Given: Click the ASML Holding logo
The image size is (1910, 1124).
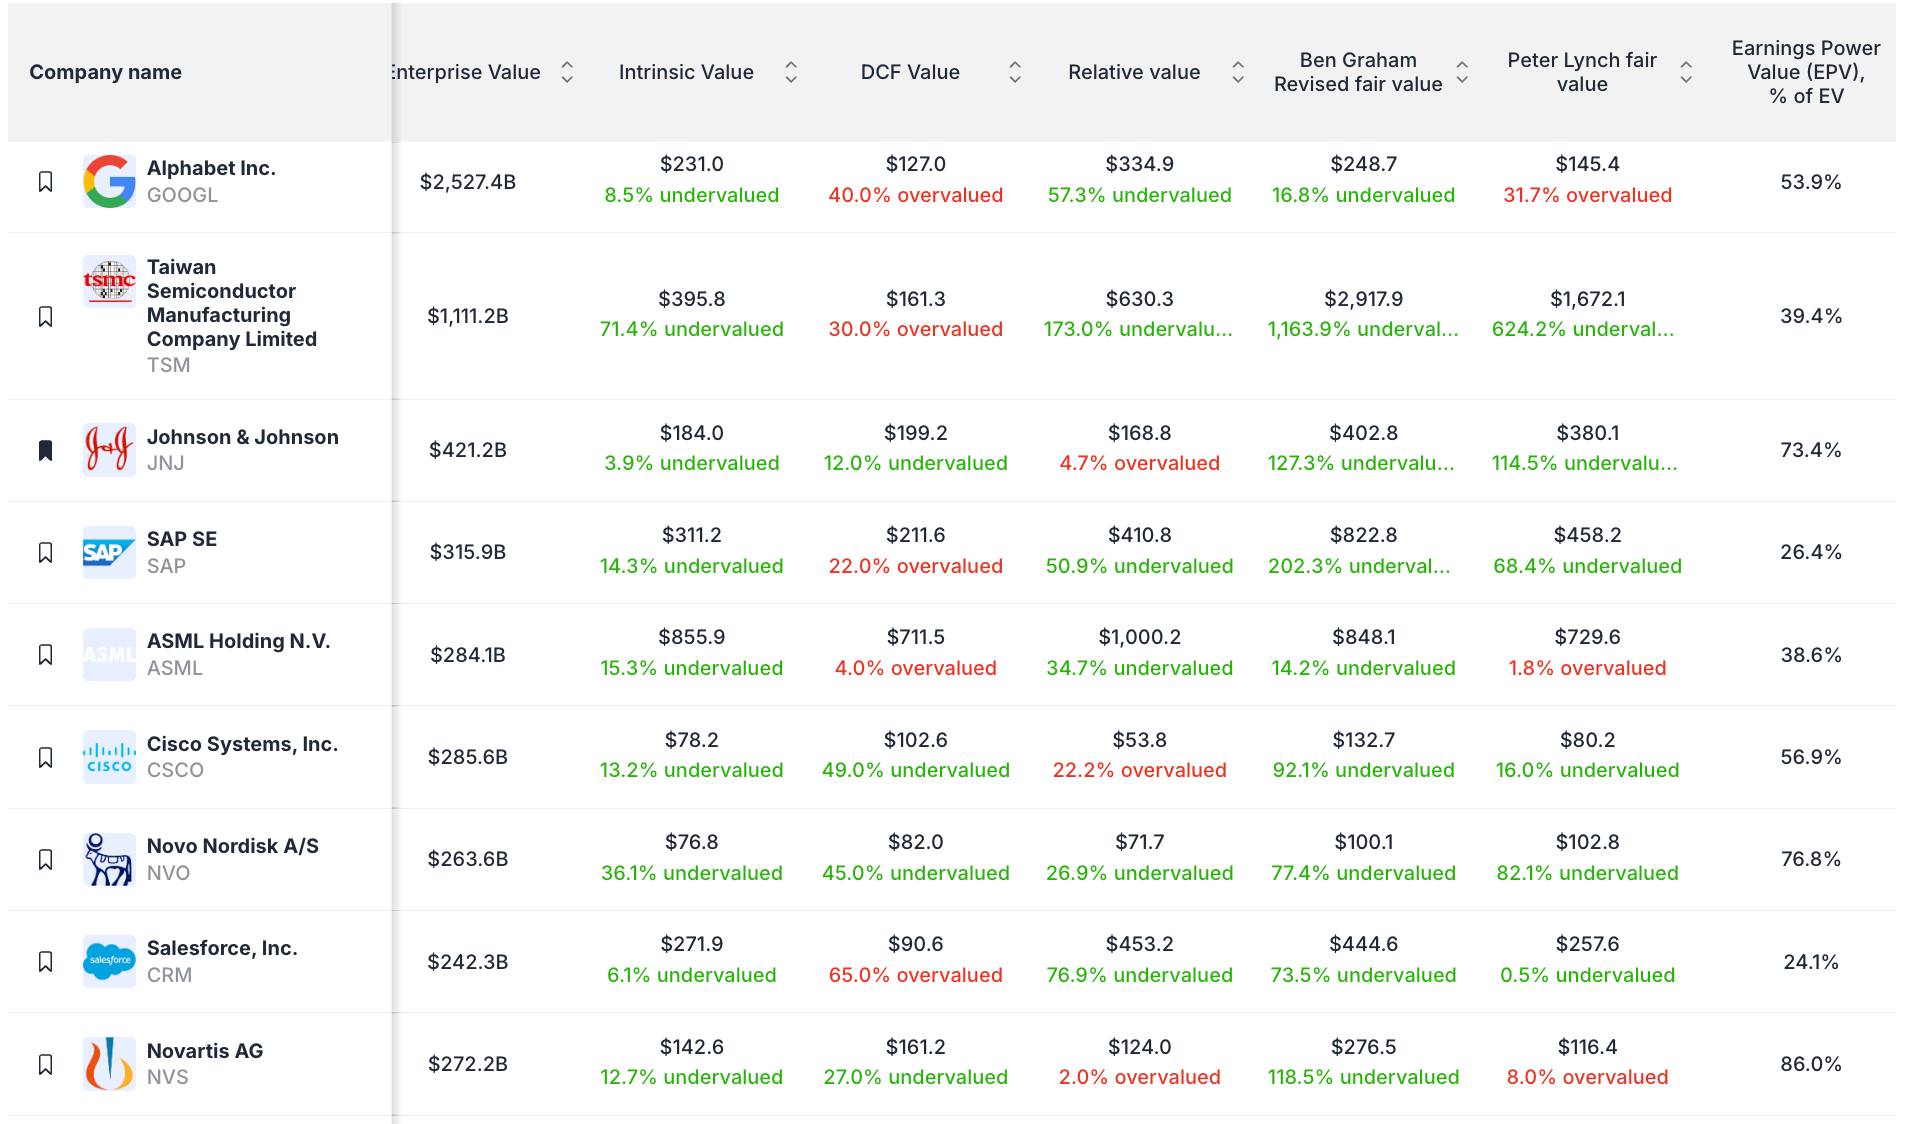Looking at the screenshot, I should [109, 654].
